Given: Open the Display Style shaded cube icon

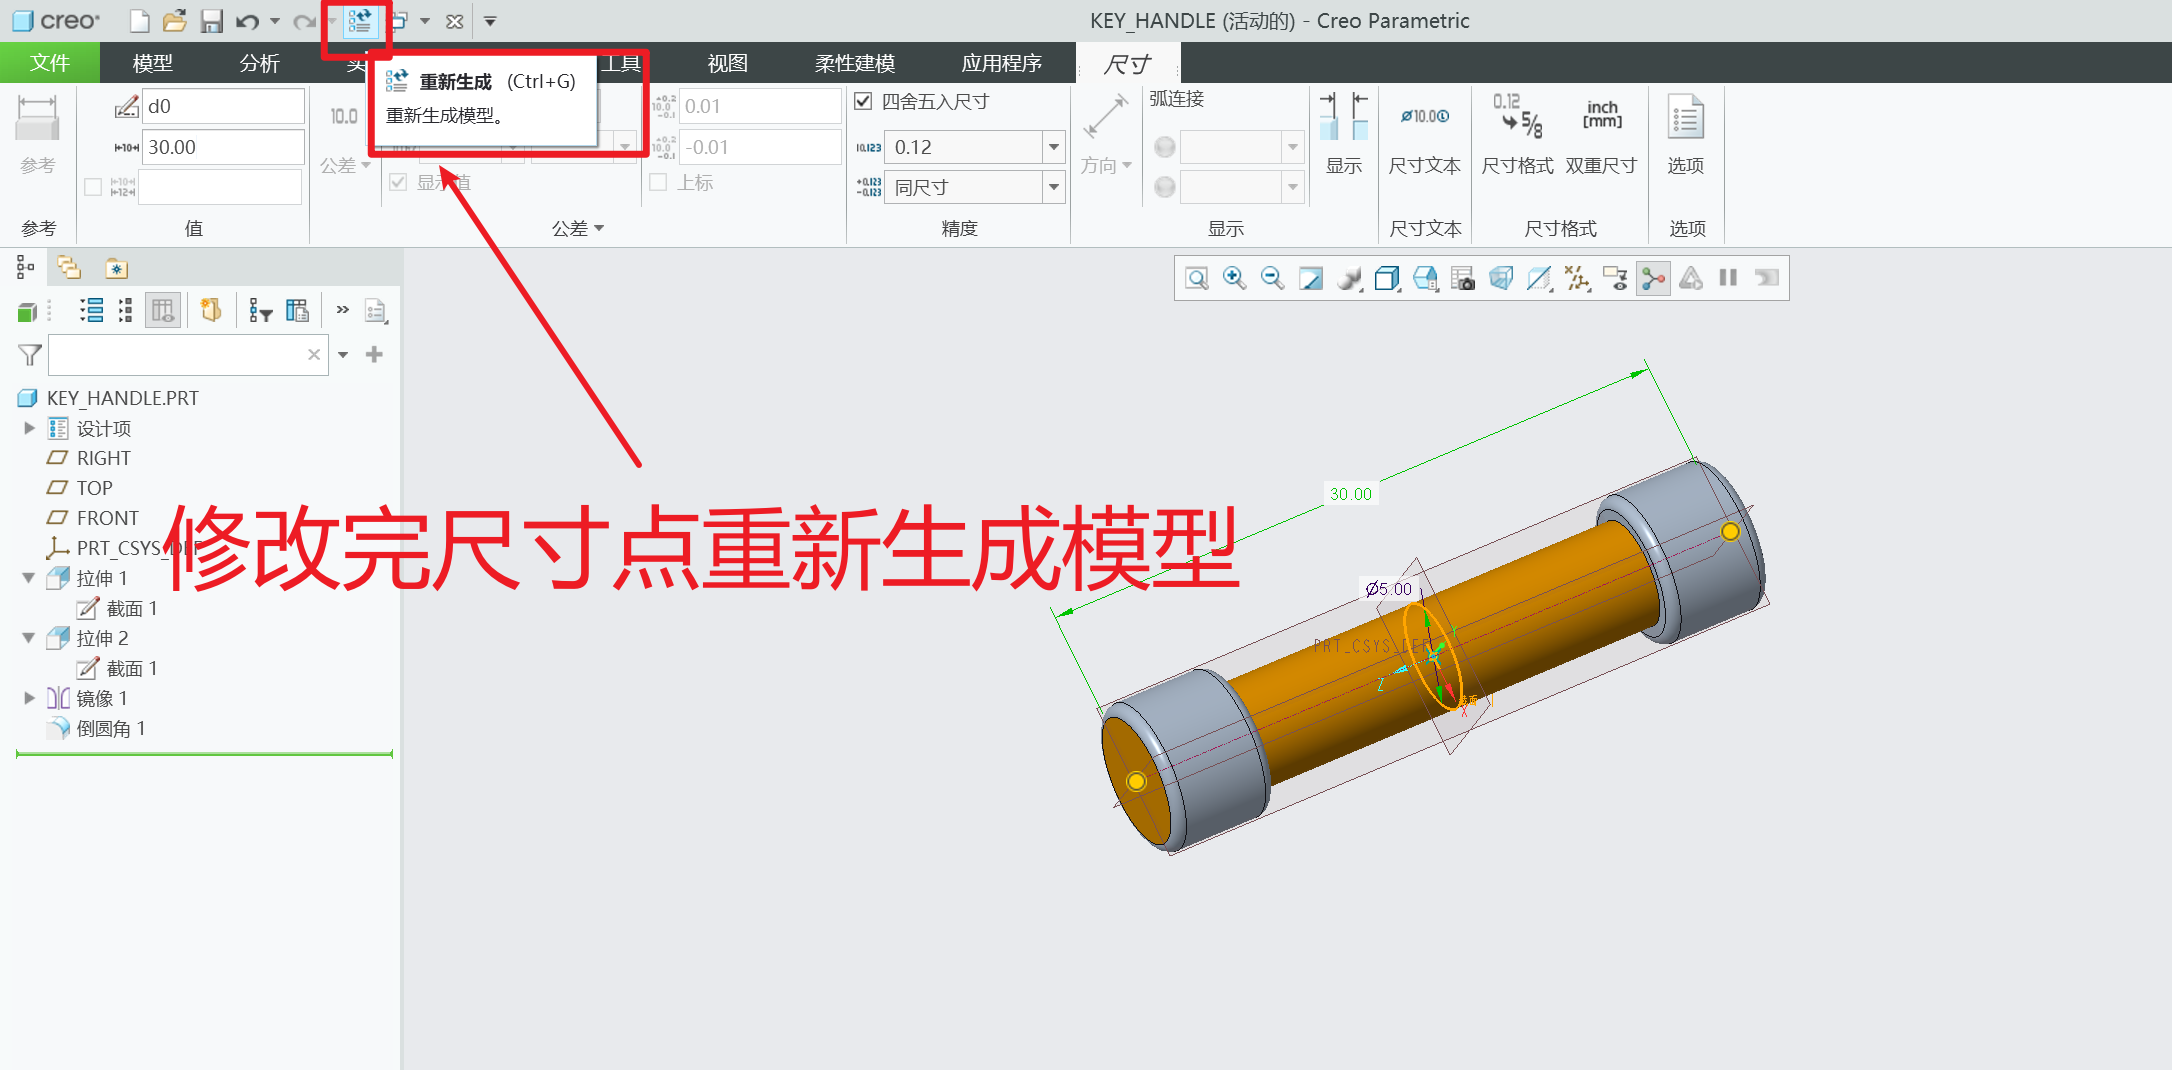Looking at the screenshot, I should click(1386, 279).
